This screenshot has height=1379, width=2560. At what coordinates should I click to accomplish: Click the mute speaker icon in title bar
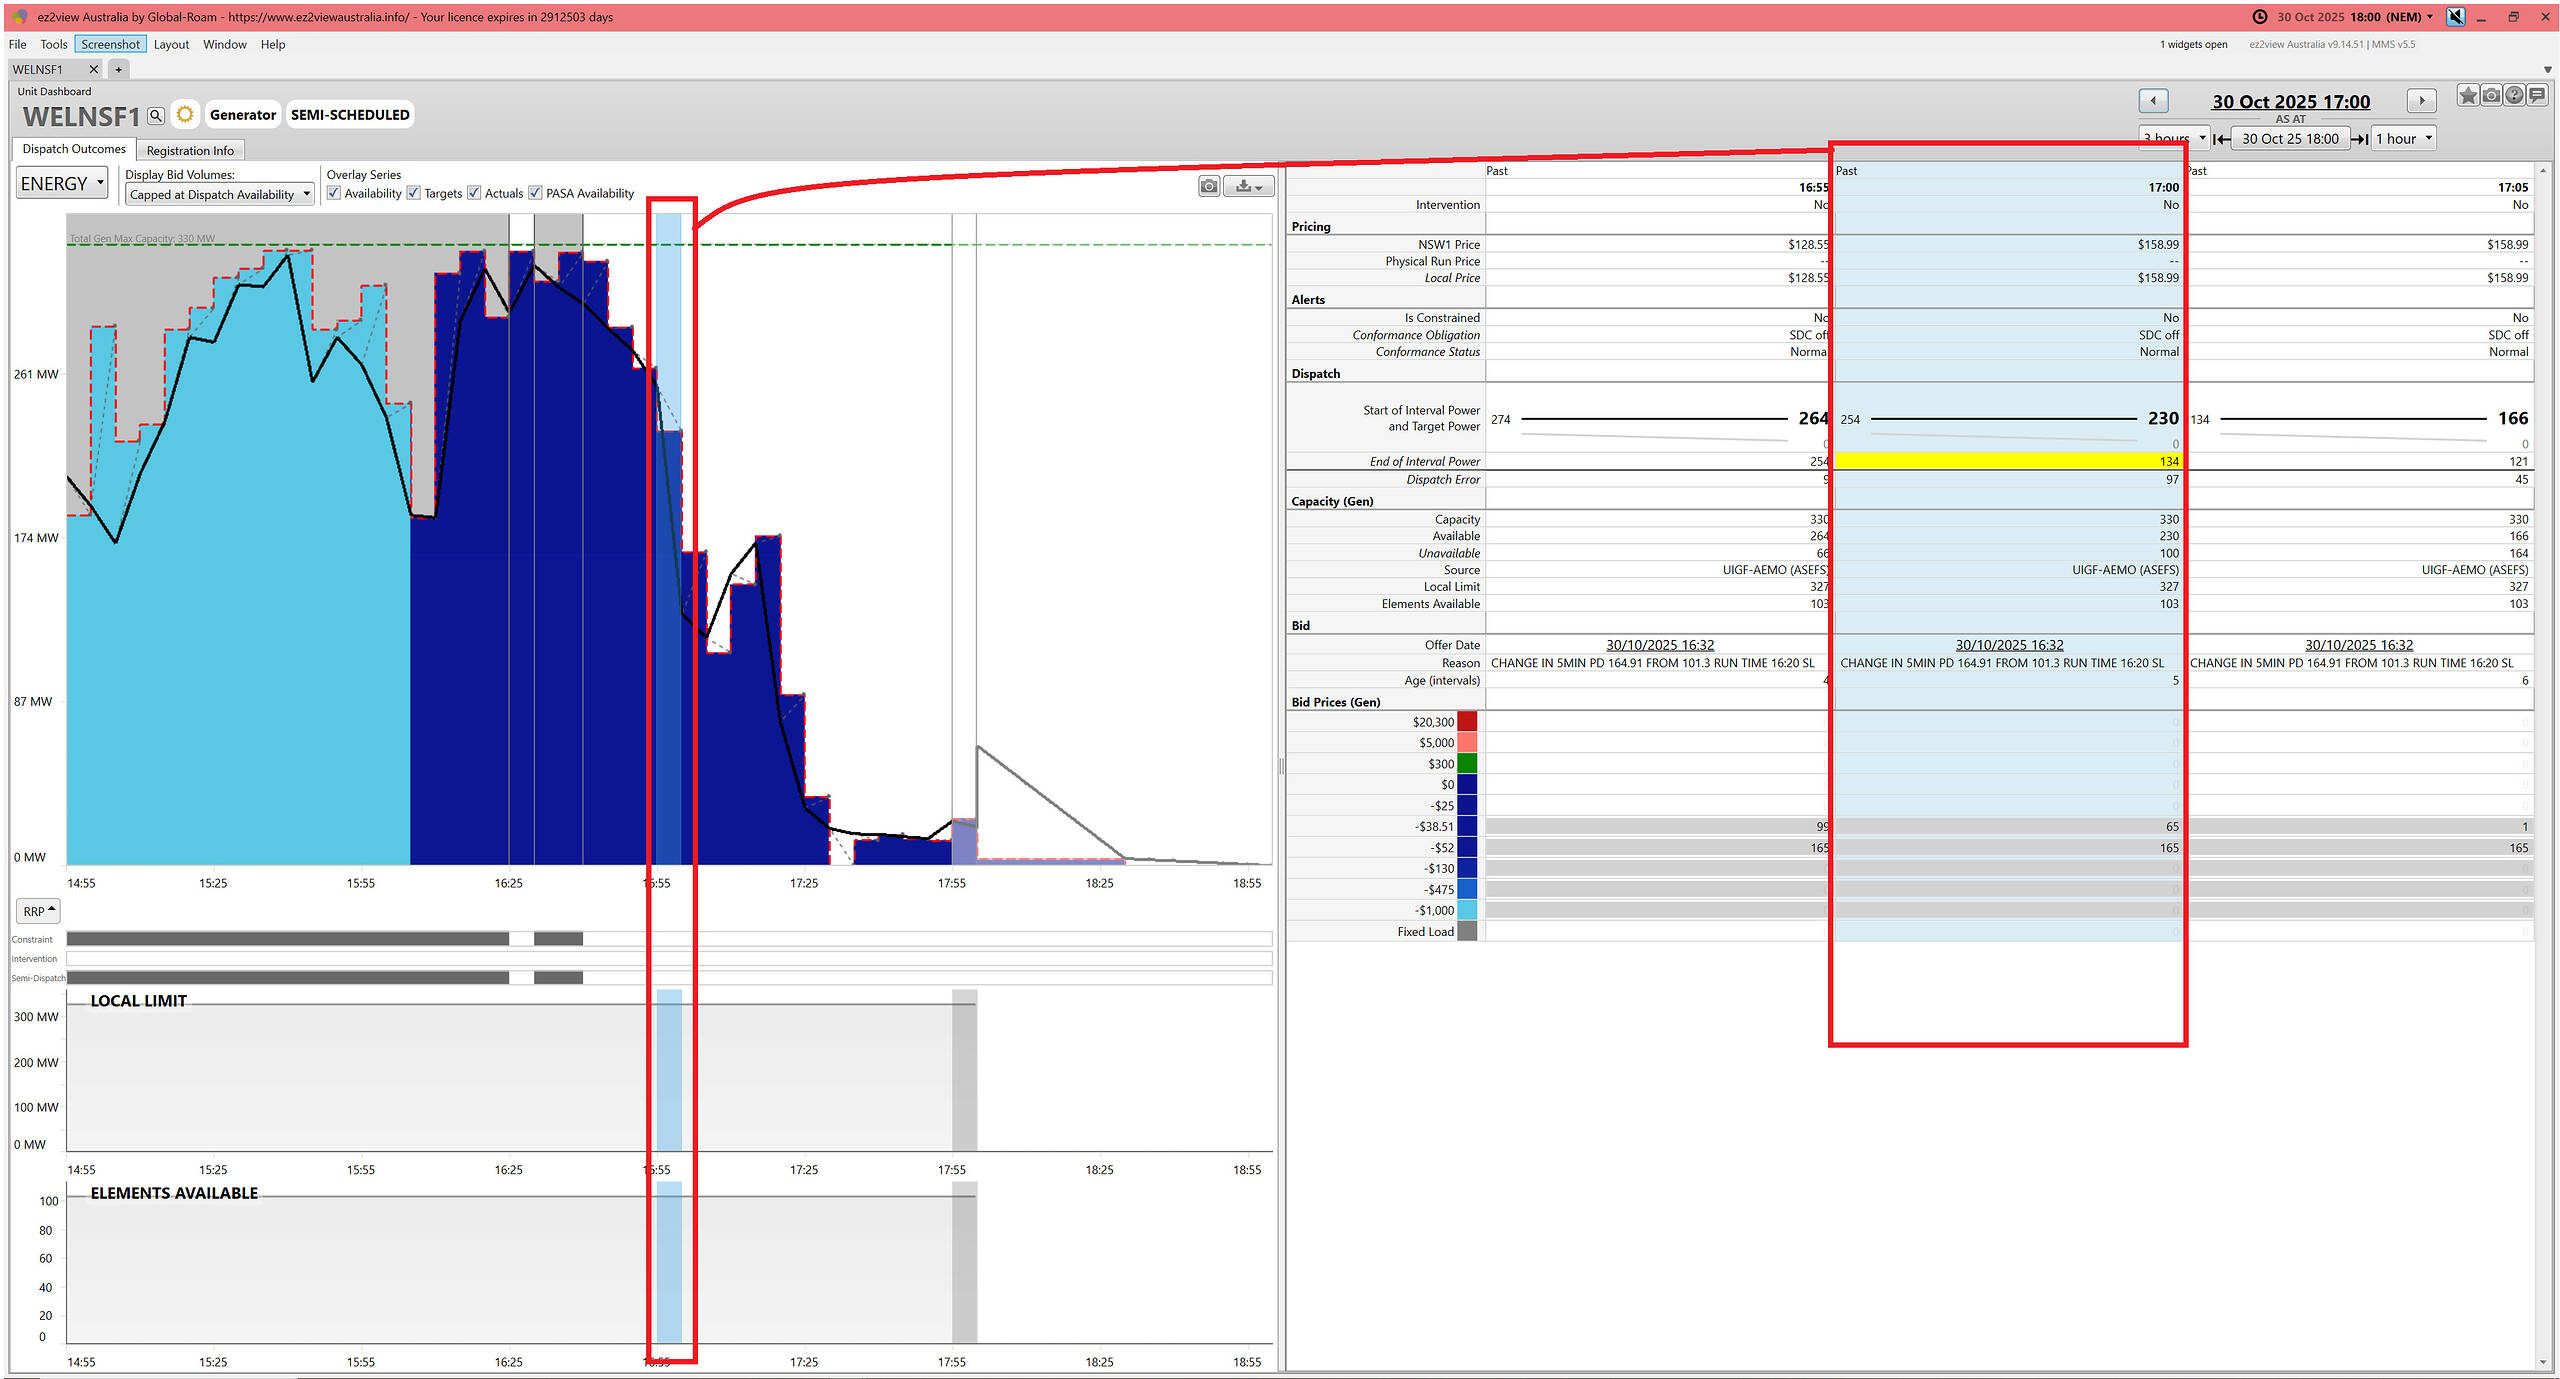pyautogui.click(x=2455, y=17)
